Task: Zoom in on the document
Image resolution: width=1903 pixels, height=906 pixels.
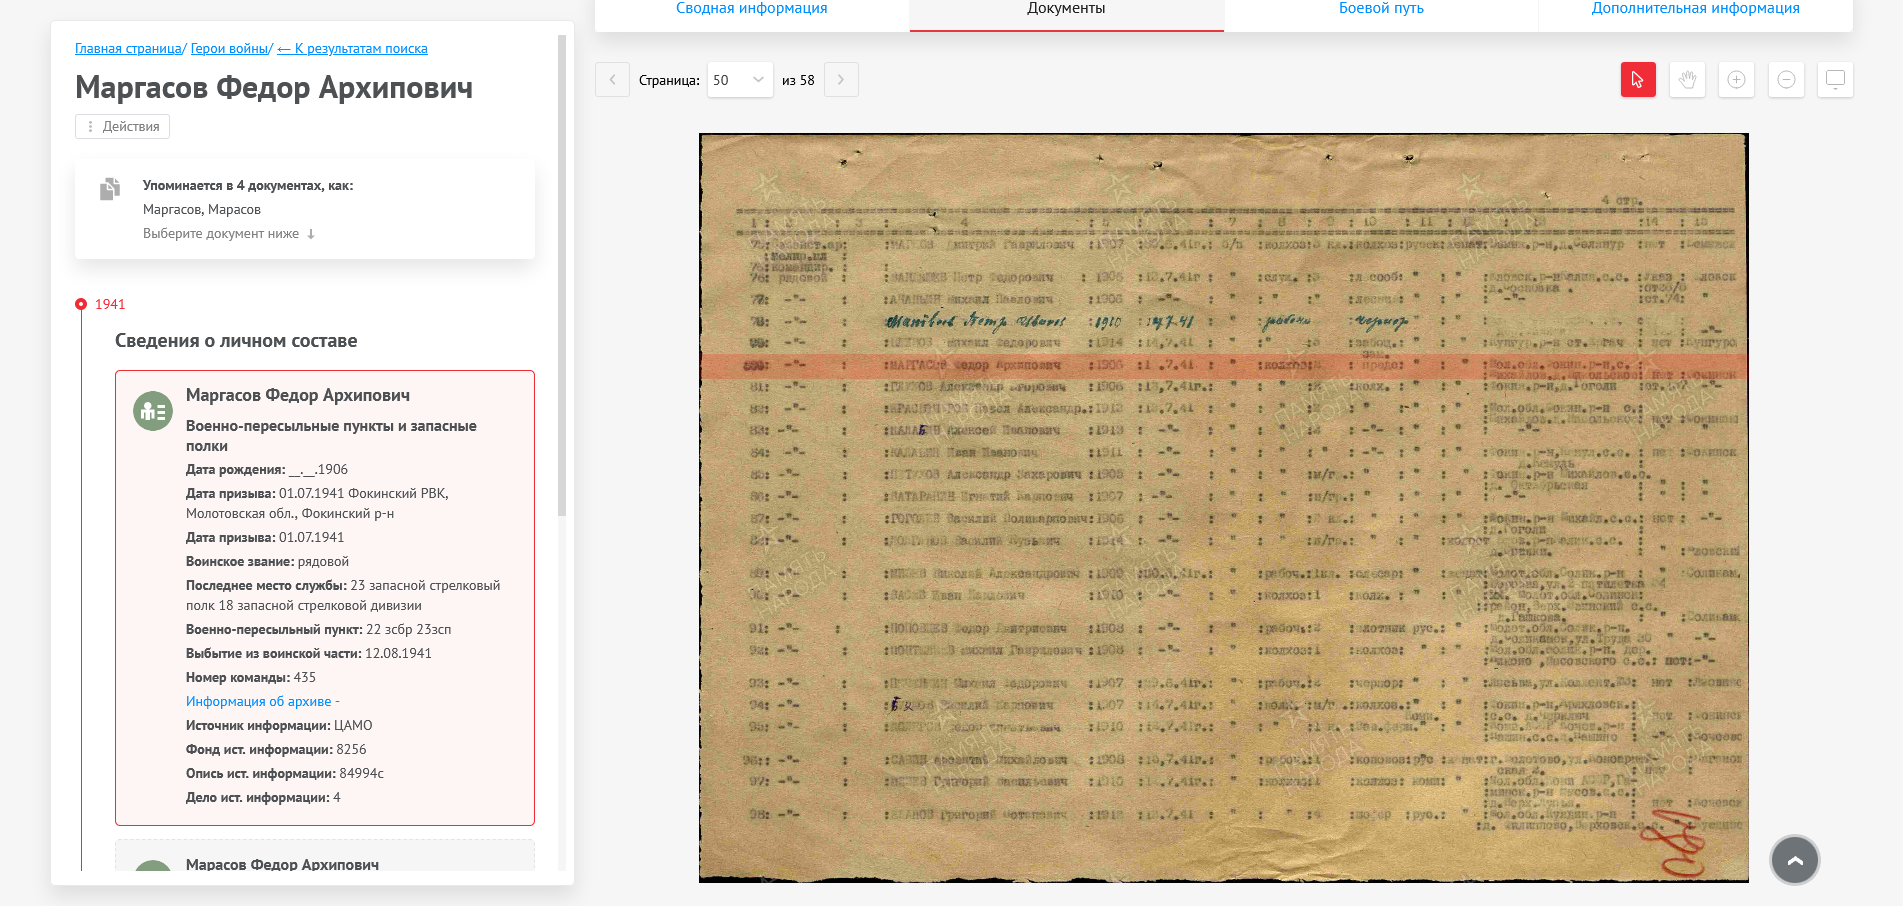Action: 1736,80
